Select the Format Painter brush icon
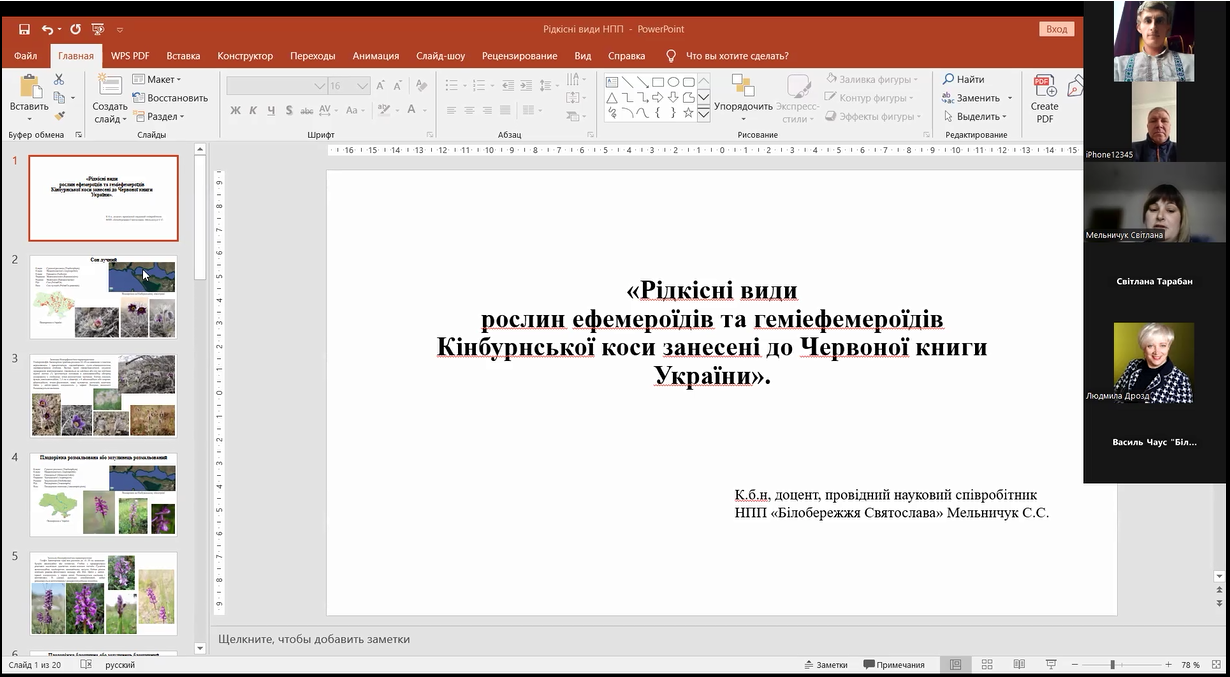The height and width of the screenshot is (677, 1230). [59, 115]
